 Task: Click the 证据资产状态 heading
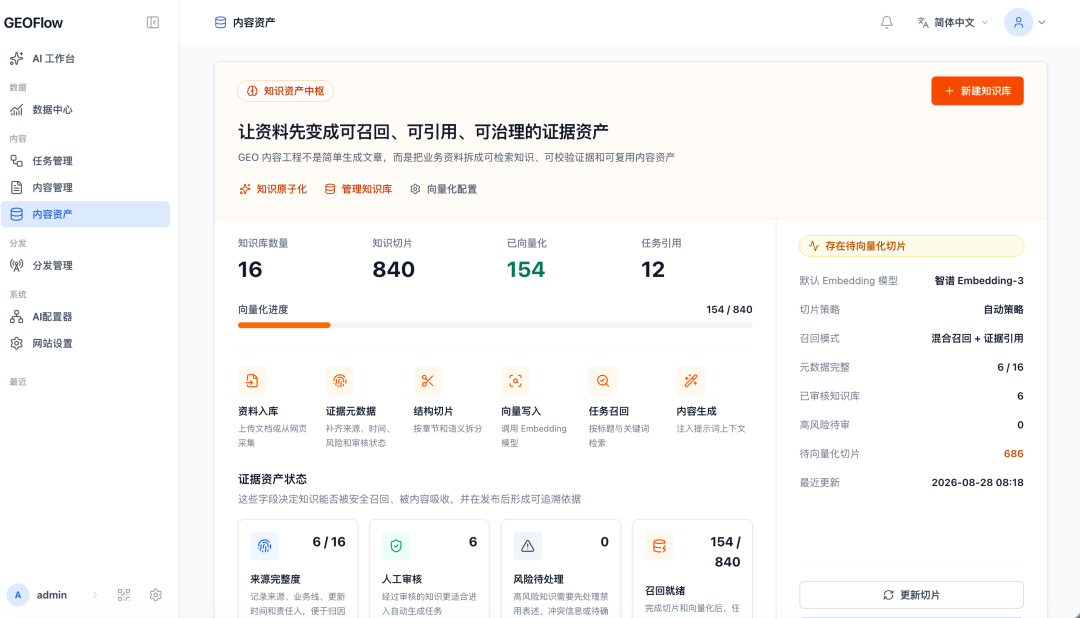click(272, 479)
